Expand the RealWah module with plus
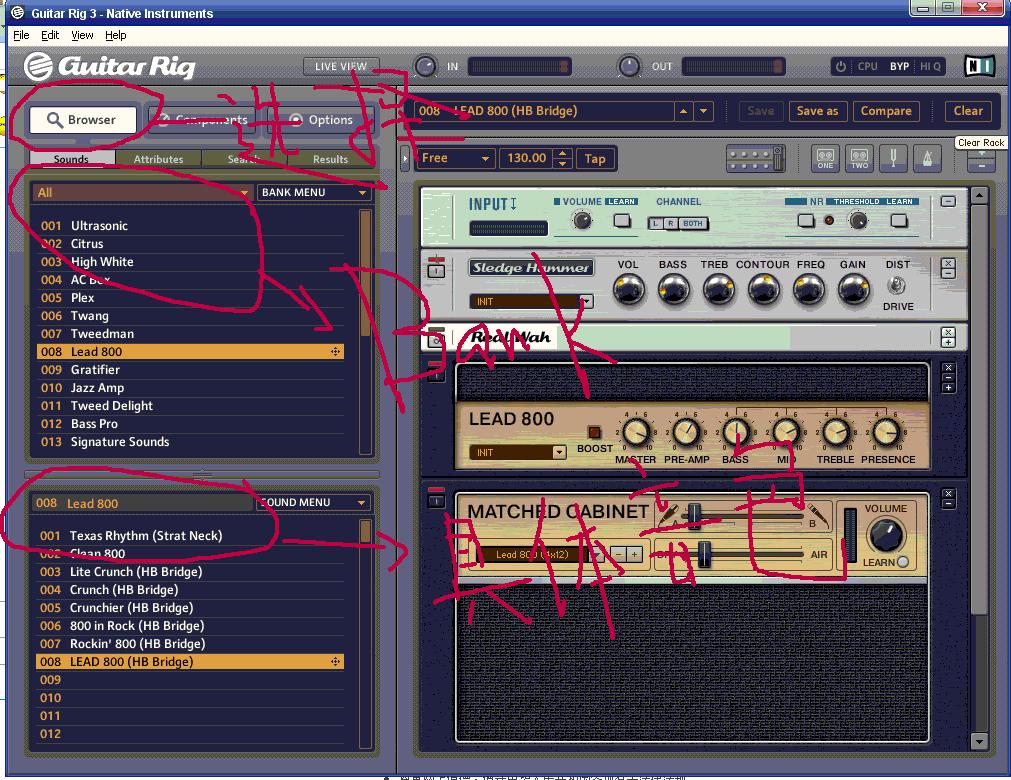The image size is (1011, 780). pos(948,342)
